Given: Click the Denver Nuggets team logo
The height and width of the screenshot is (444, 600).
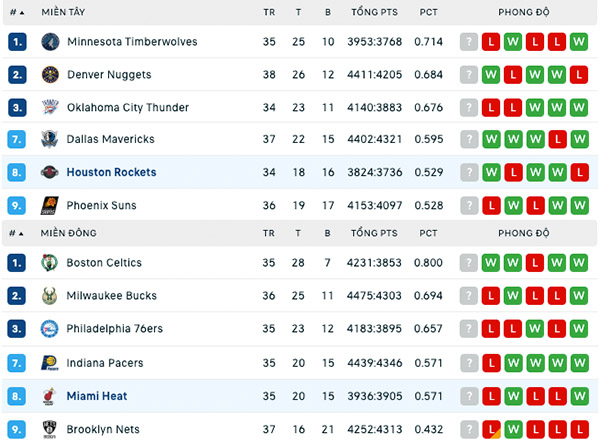Looking at the screenshot, I should 50,75.
